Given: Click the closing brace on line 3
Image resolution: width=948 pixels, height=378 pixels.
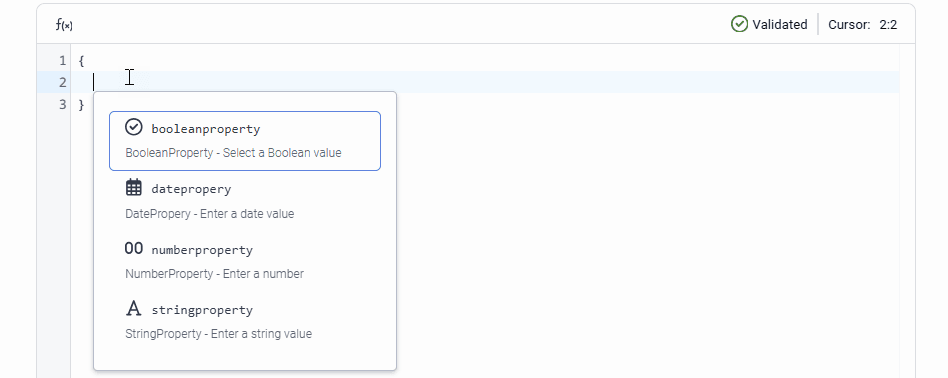Looking at the screenshot, I should coord(82,105).
